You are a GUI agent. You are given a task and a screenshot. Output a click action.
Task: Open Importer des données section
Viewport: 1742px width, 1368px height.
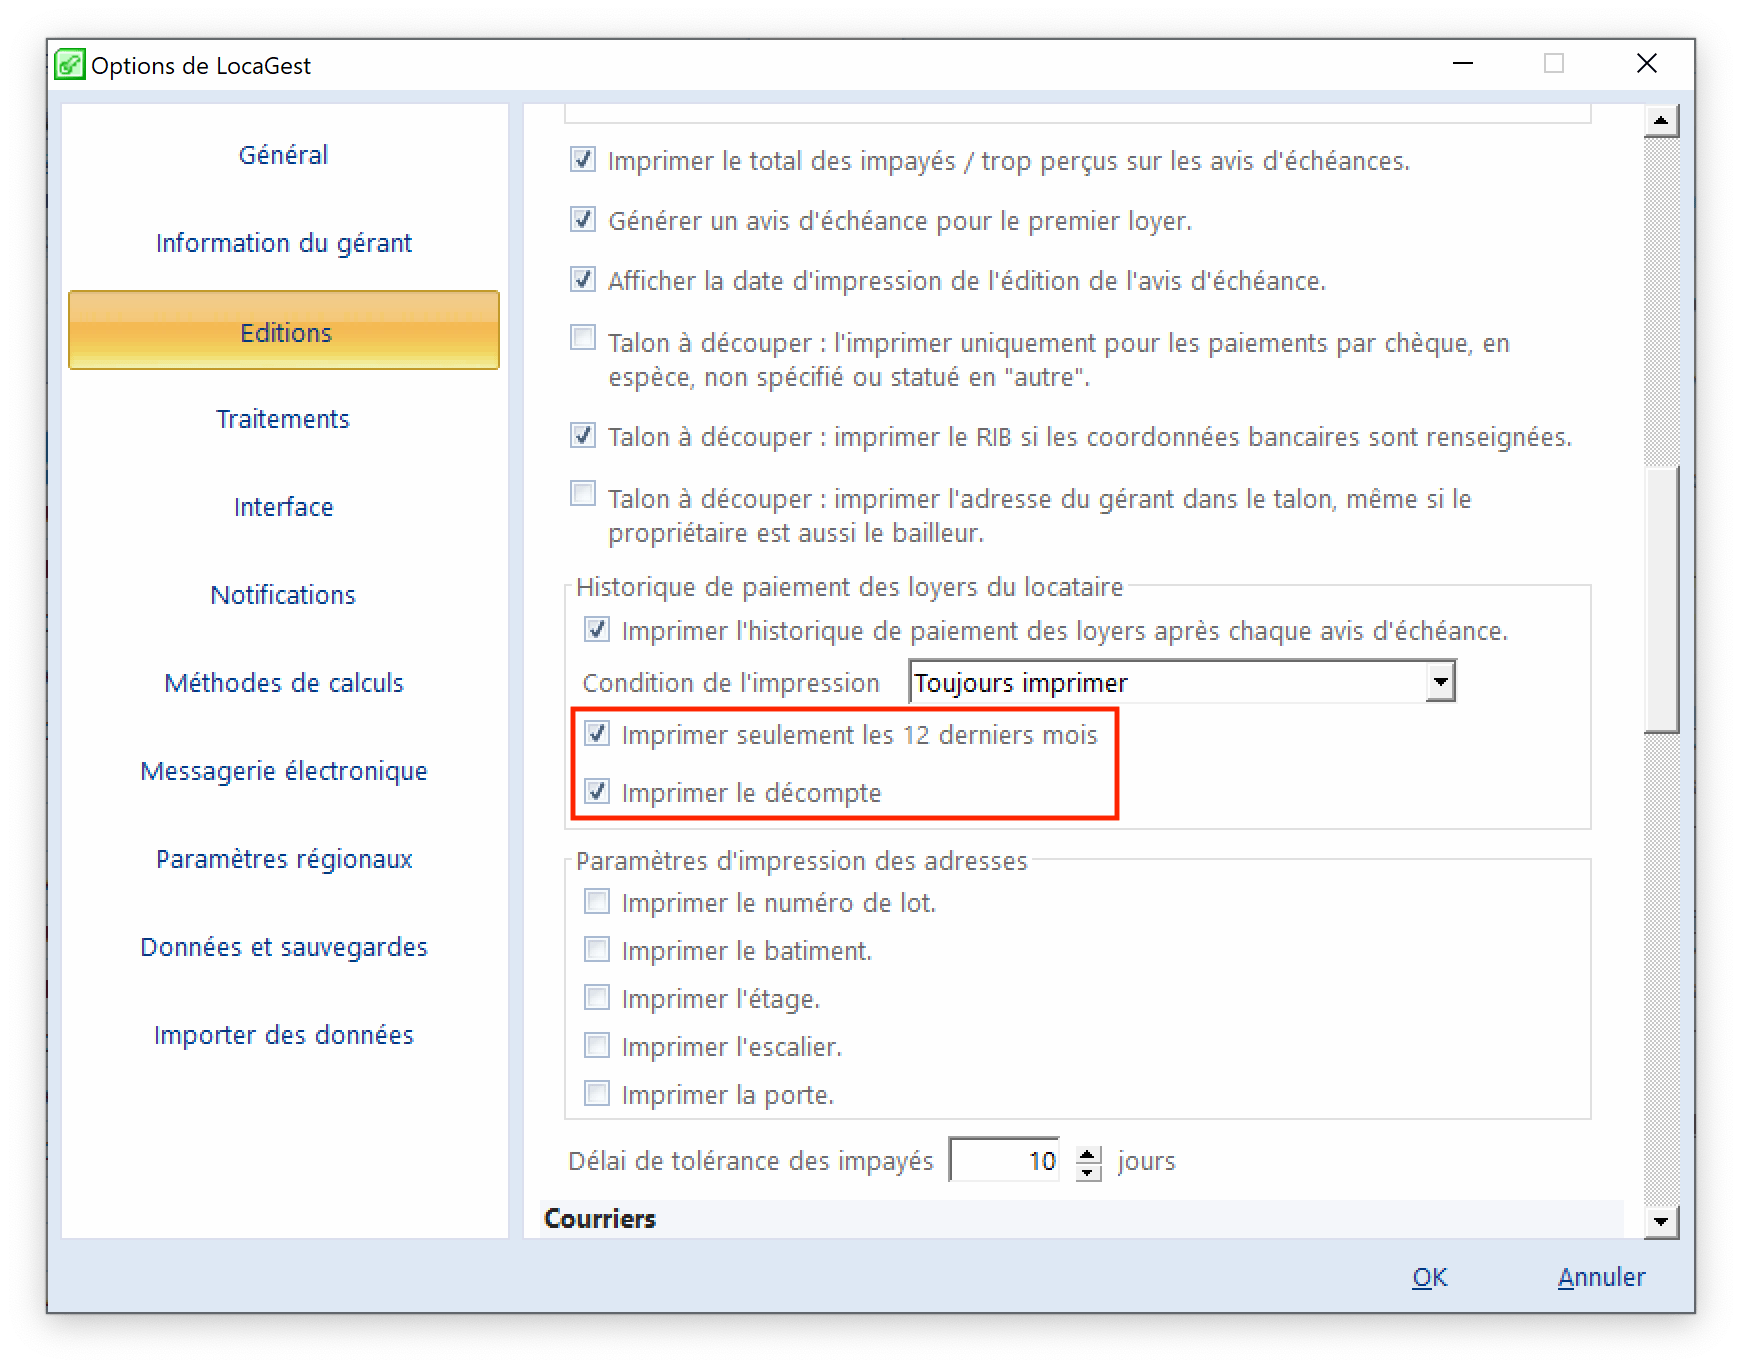click(x=283, y=1035)
